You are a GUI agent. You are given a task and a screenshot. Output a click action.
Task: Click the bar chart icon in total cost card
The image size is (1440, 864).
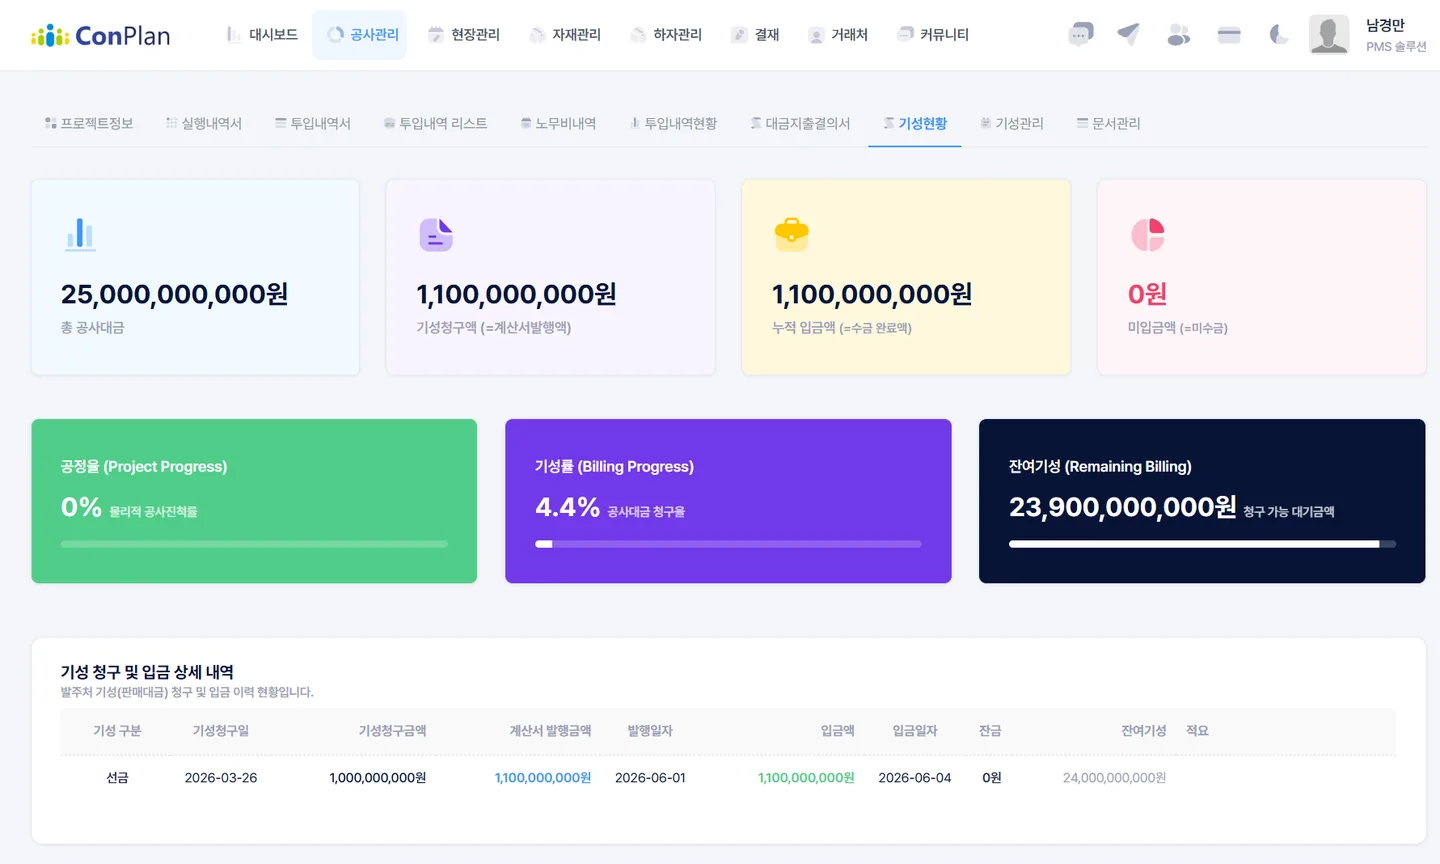[x=80, y=234]
